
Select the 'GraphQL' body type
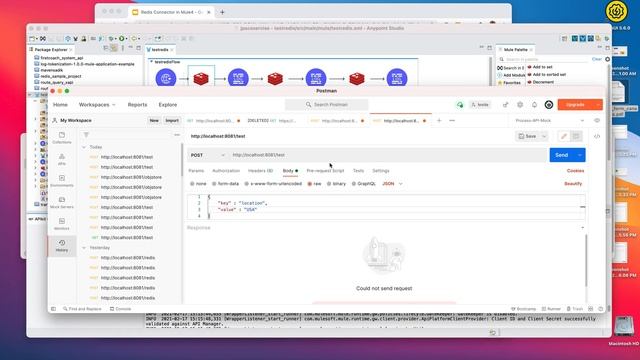tap(364, 184)
